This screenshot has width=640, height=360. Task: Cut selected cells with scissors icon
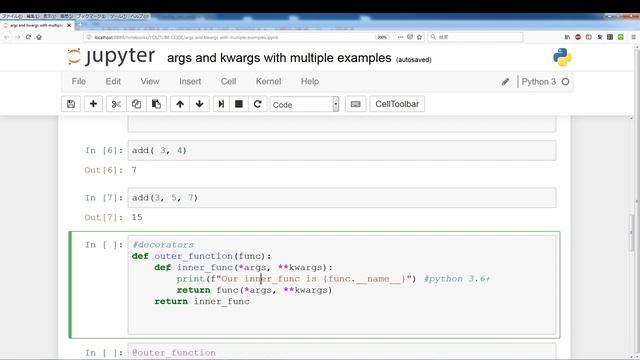tap(116, 104)
